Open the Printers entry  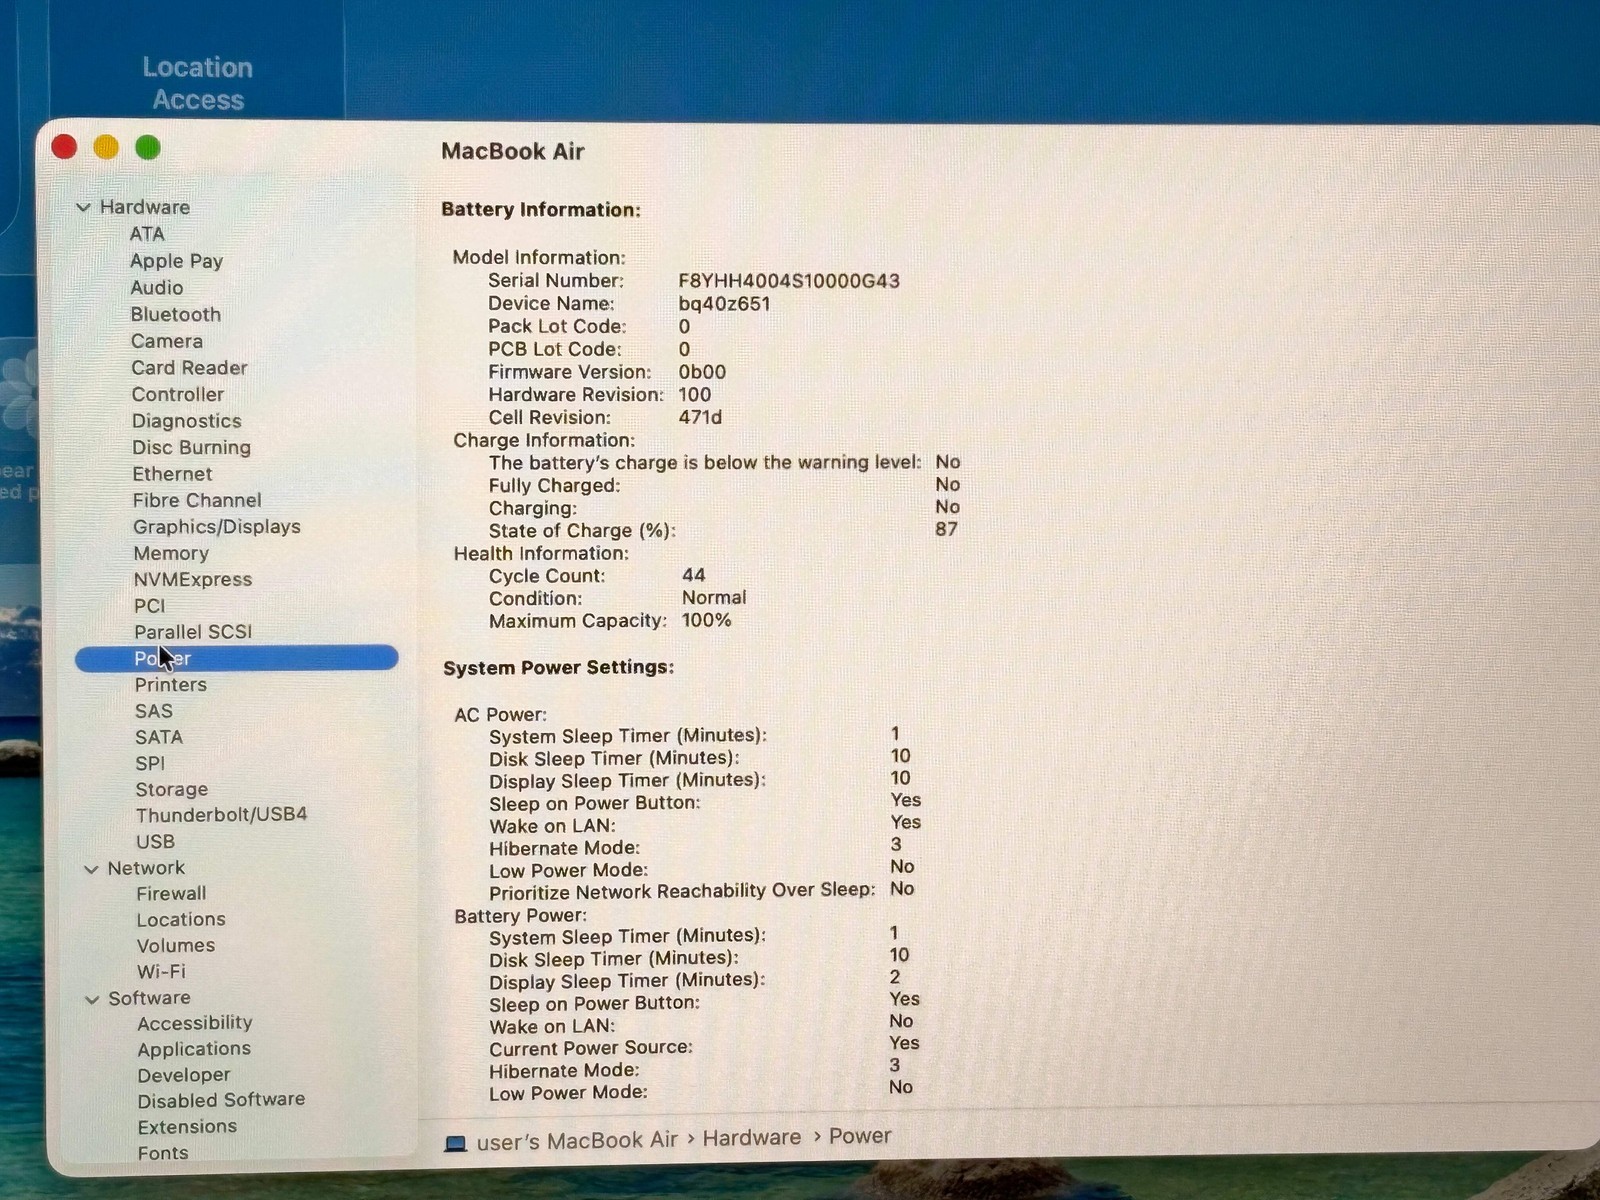click(x=171, y=685)
